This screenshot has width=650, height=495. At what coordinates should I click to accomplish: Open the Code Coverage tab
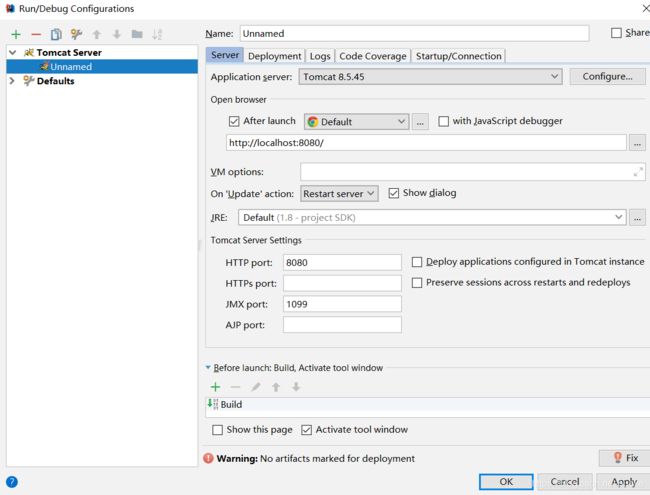[x=373, y=56]
